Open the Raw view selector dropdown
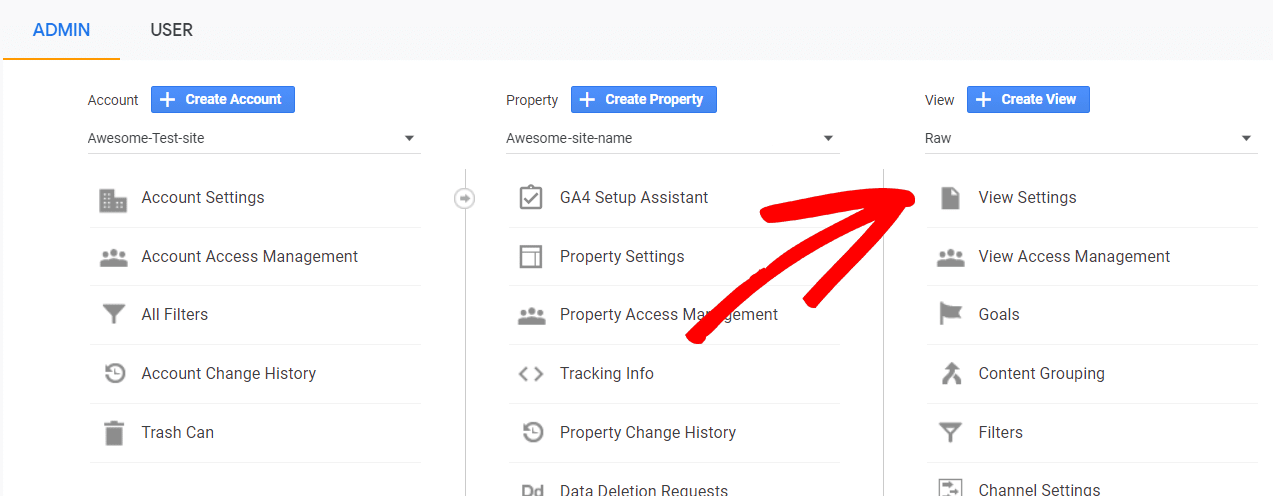Screen dimensions: 1273x496 [1091, 138]
